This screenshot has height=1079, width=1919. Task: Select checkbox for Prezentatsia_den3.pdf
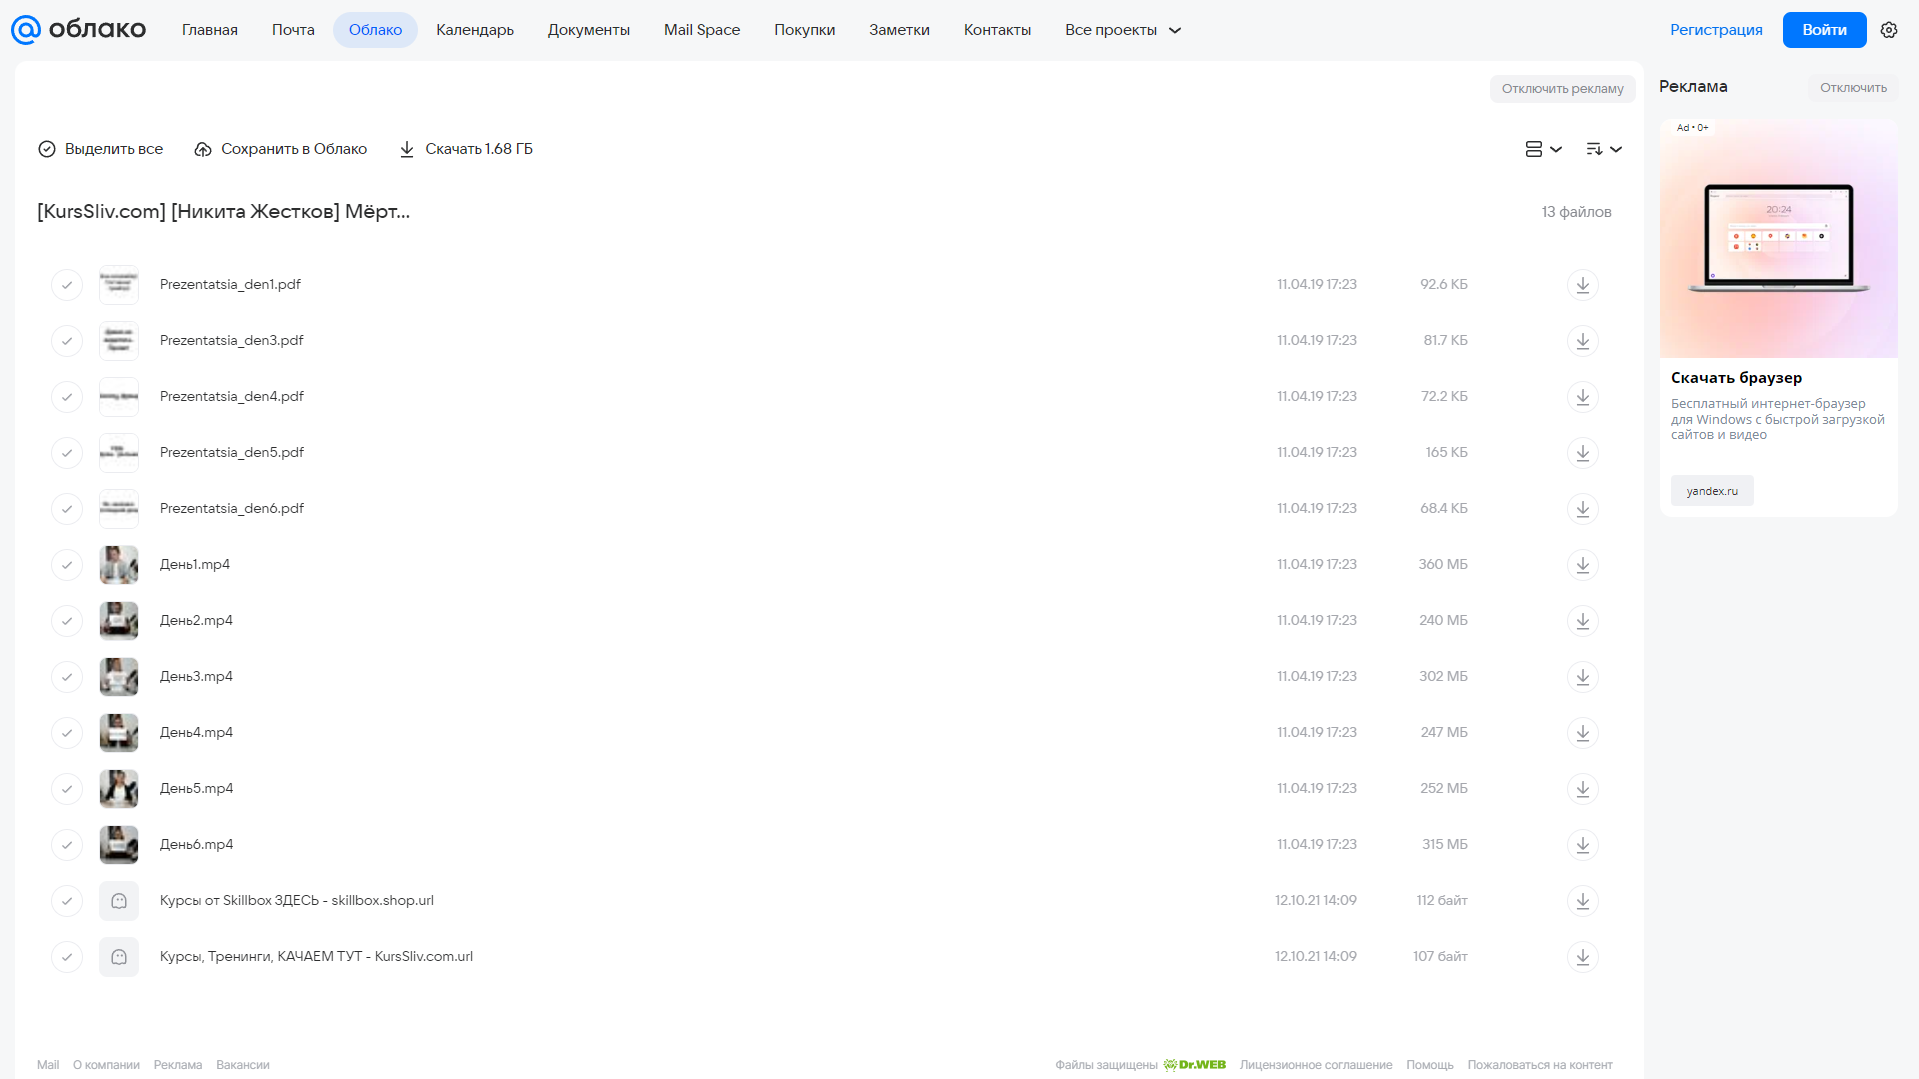[x=67, y=341]
